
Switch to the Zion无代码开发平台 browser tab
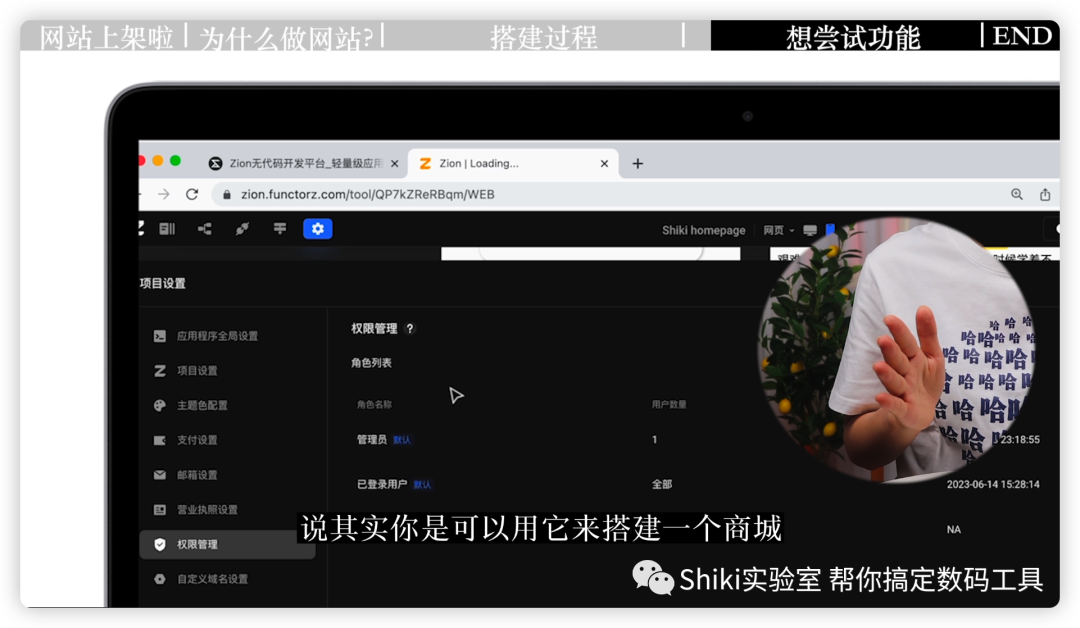click(x=303, y=163)
